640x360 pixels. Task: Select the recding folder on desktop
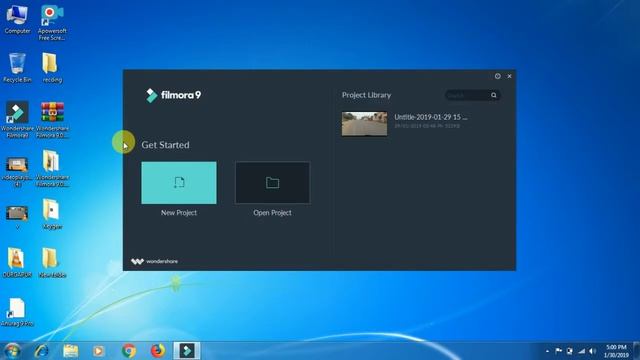pyautogui.click(x=52, y=68)
